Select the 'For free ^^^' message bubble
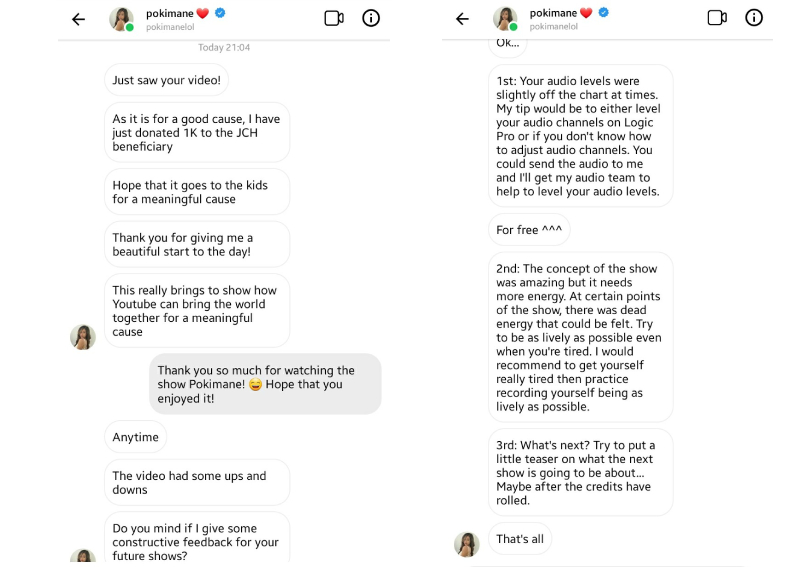The image size is (800, 567). pos(529,230)
